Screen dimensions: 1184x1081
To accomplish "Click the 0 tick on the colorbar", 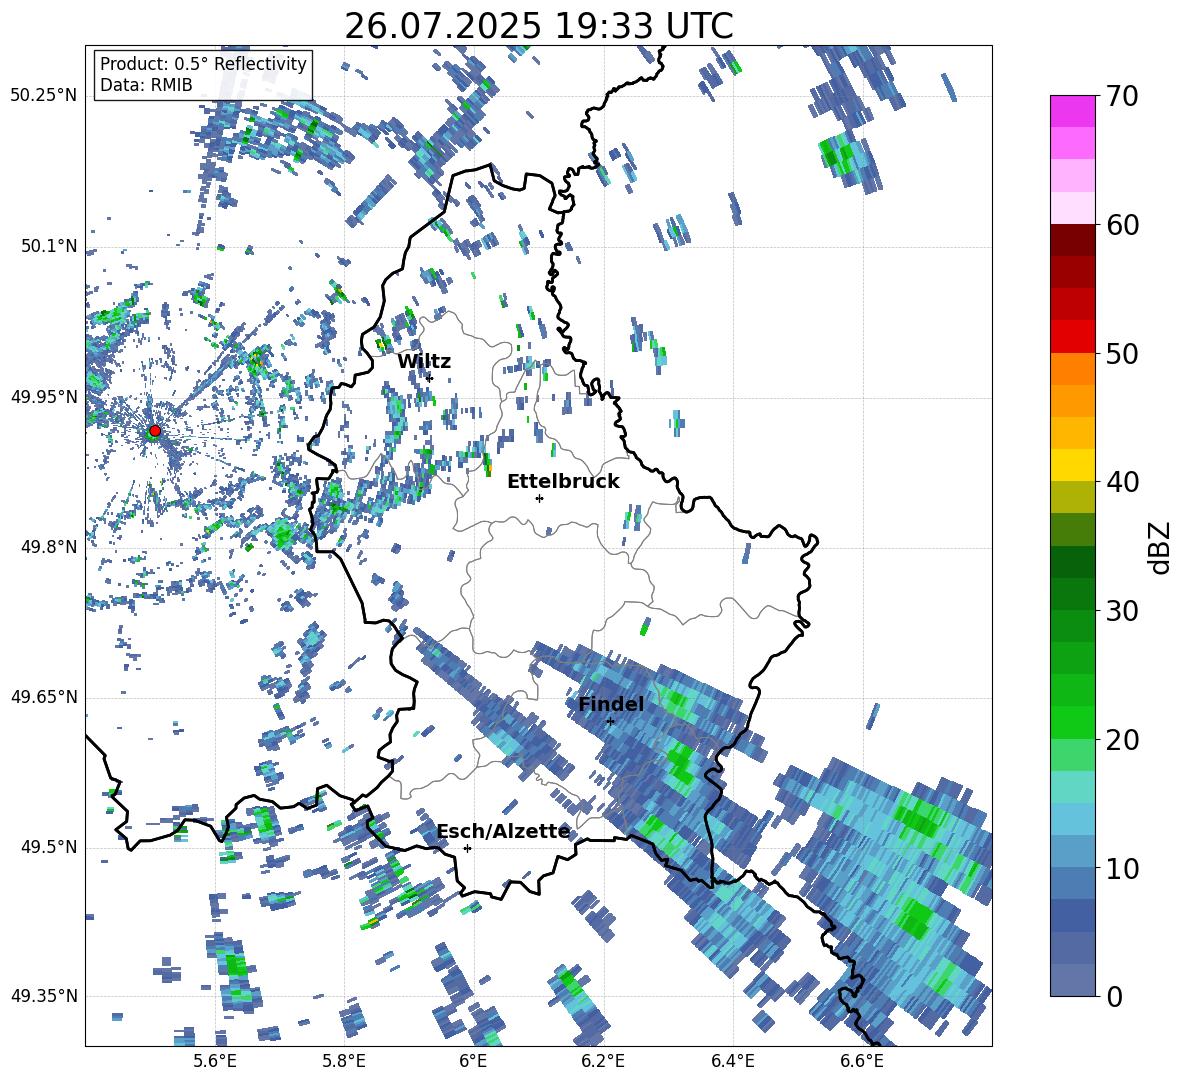I will pos(1114,996).
